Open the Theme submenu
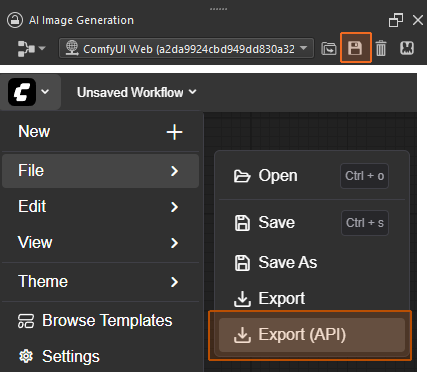This screenshot has height=372, width=427. pyautogui.click(x=101, y=282)
